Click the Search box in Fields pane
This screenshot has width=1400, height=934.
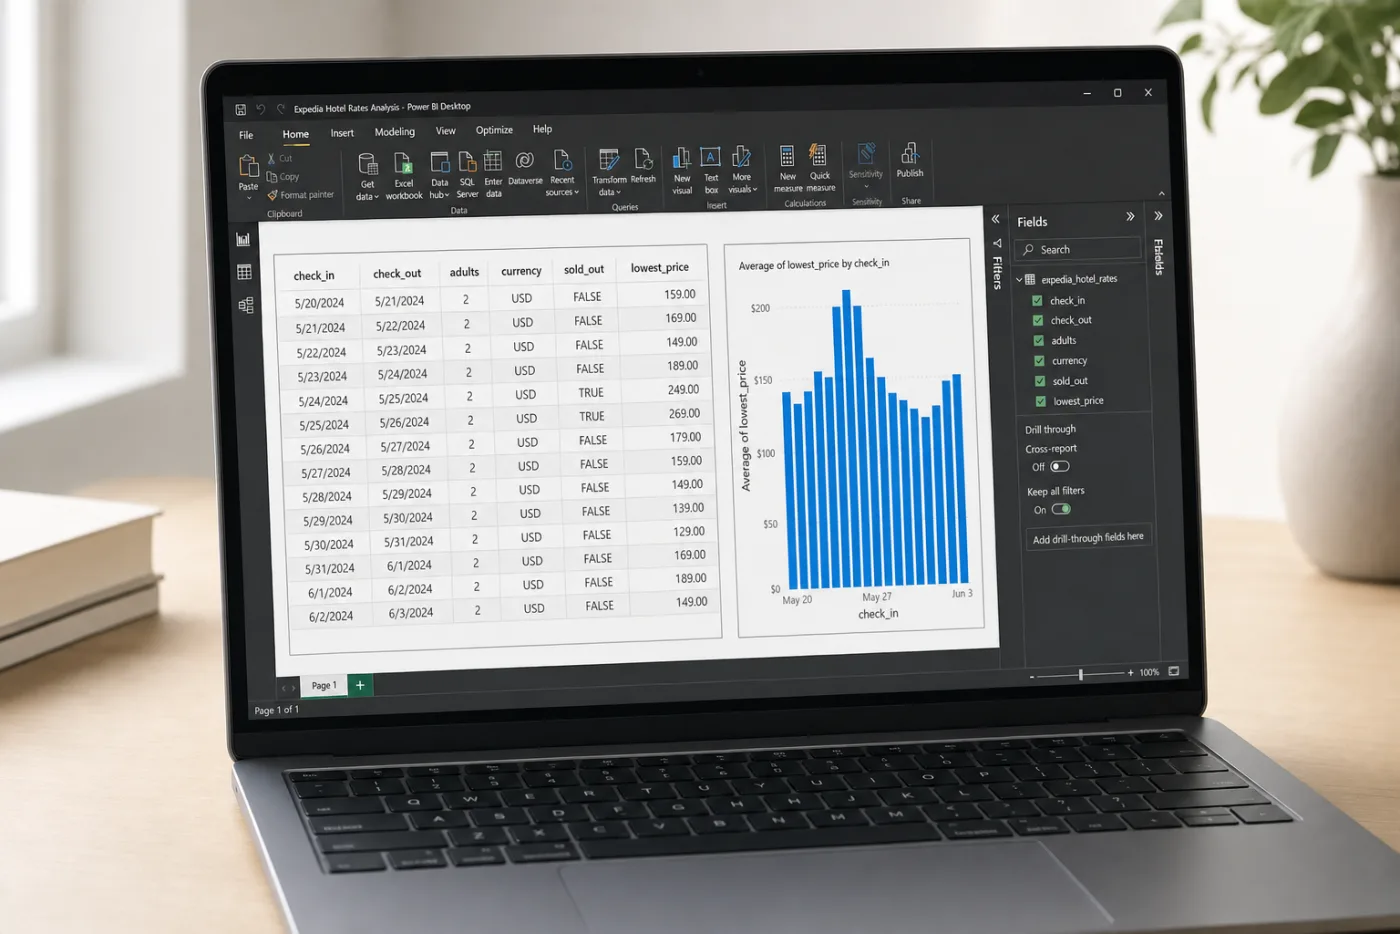1078,249
